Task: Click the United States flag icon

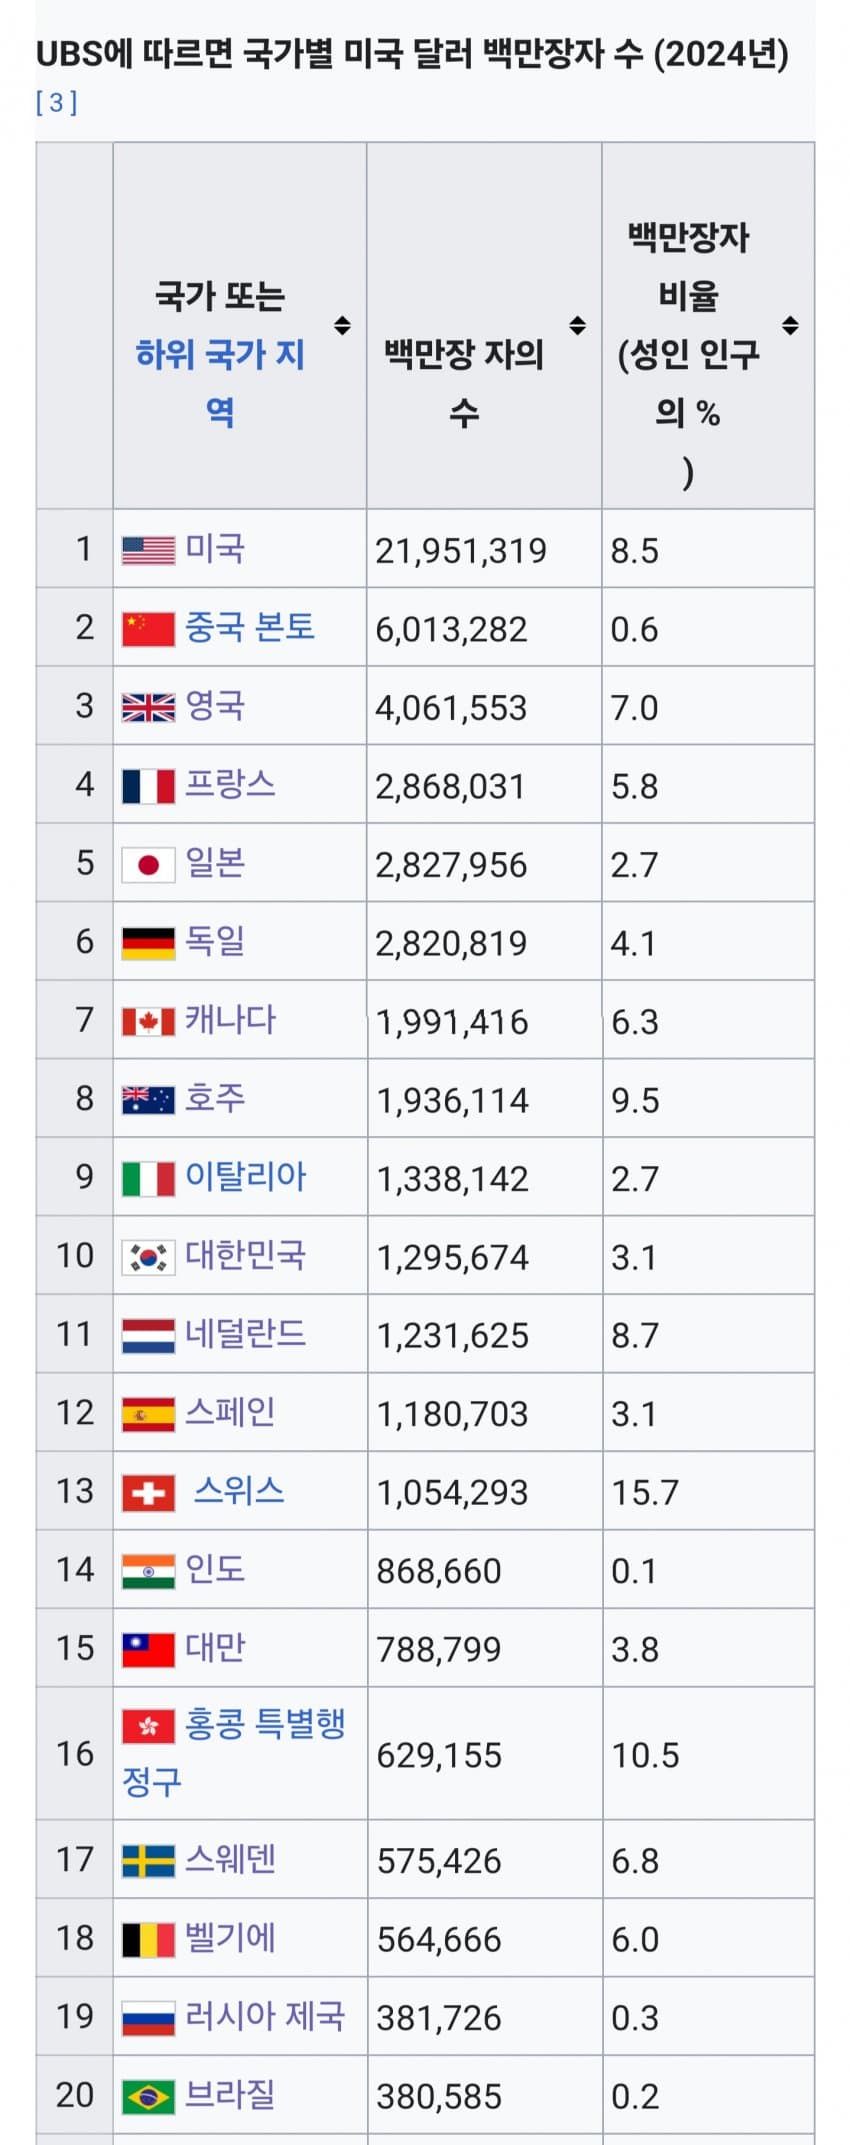Action: (148, 550)
